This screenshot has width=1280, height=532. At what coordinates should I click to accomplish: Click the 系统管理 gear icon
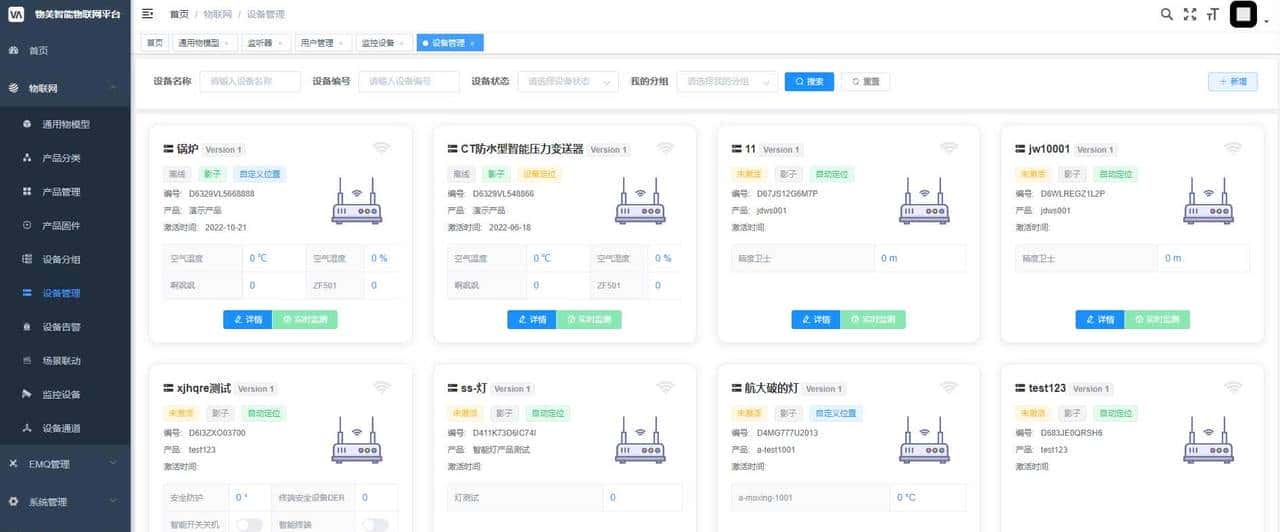[x=14, y=502]
